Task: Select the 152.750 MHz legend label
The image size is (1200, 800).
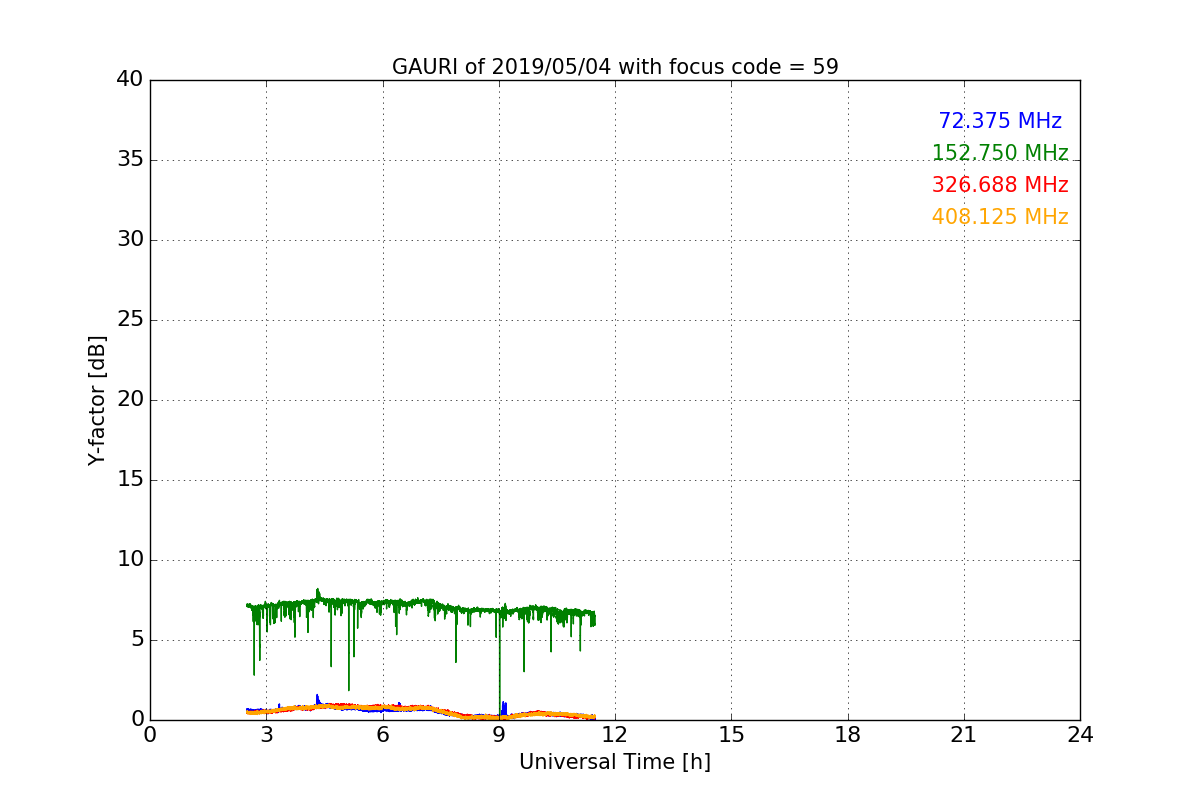Action: (1000, 153)
